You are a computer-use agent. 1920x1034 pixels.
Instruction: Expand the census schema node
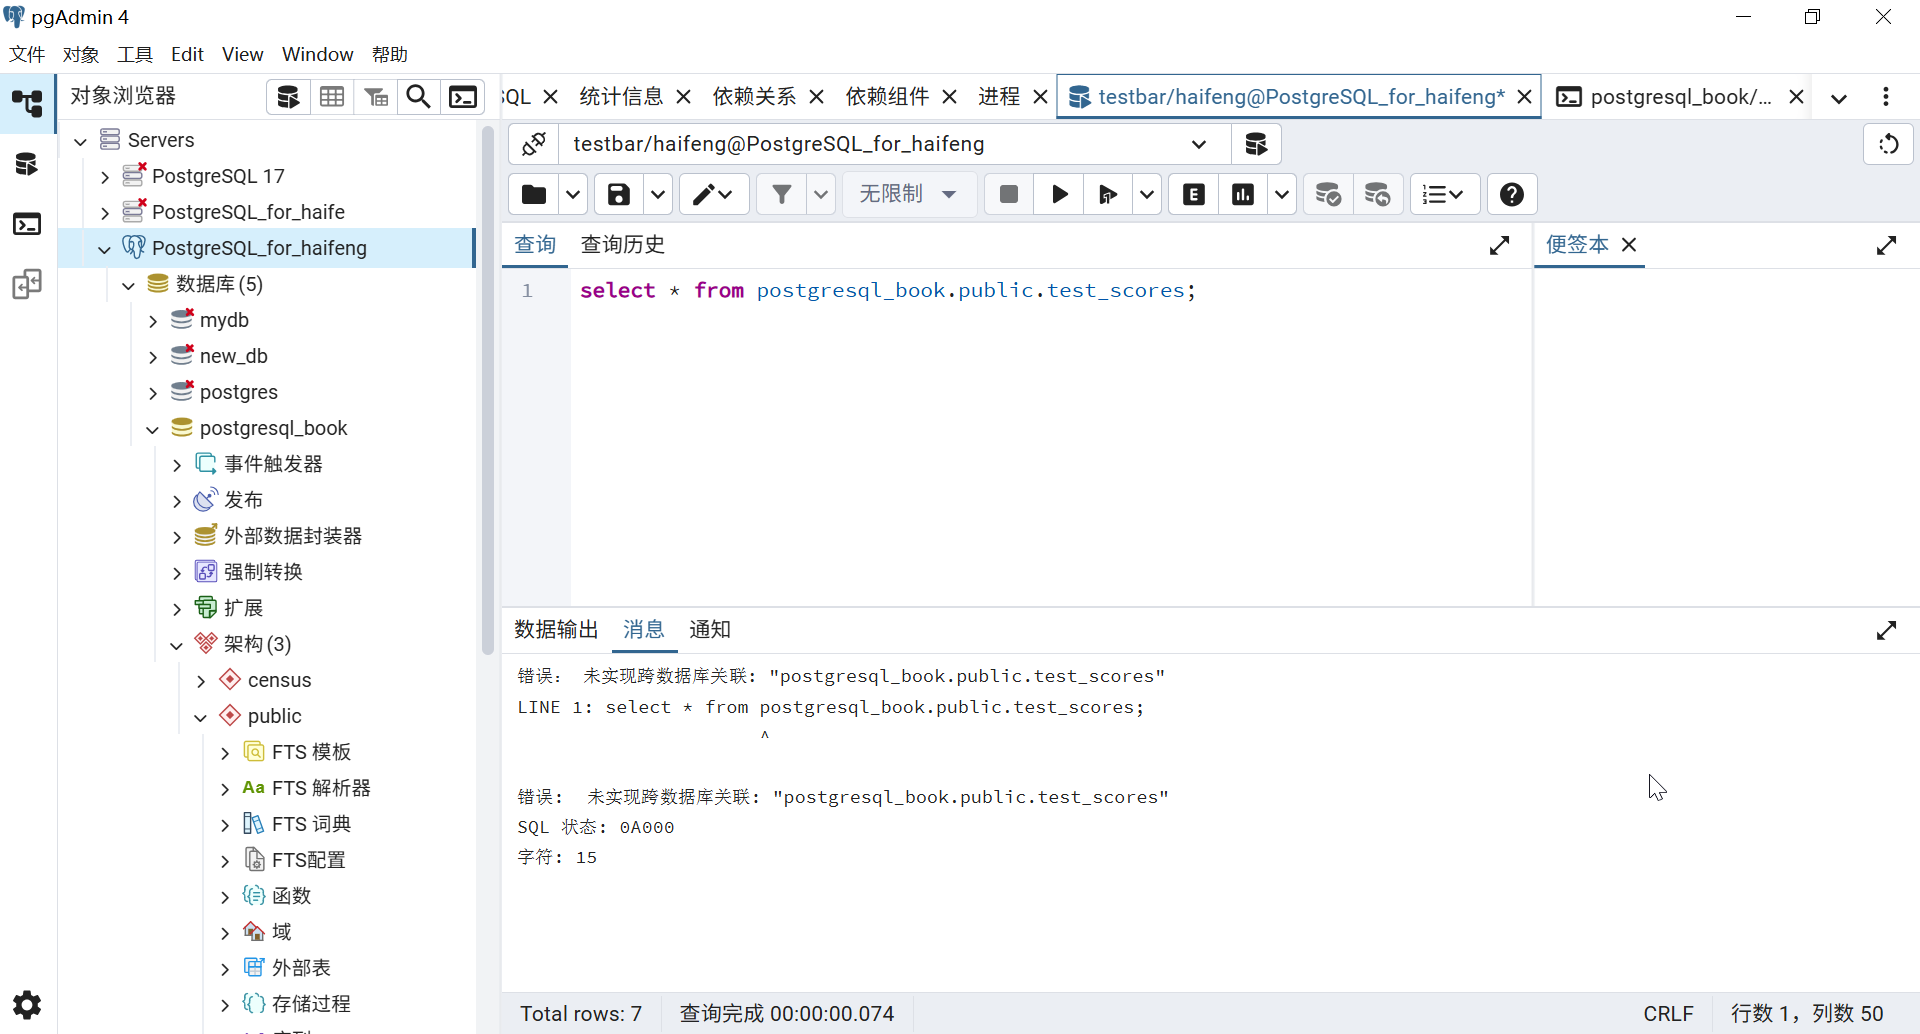pos(201,681)
